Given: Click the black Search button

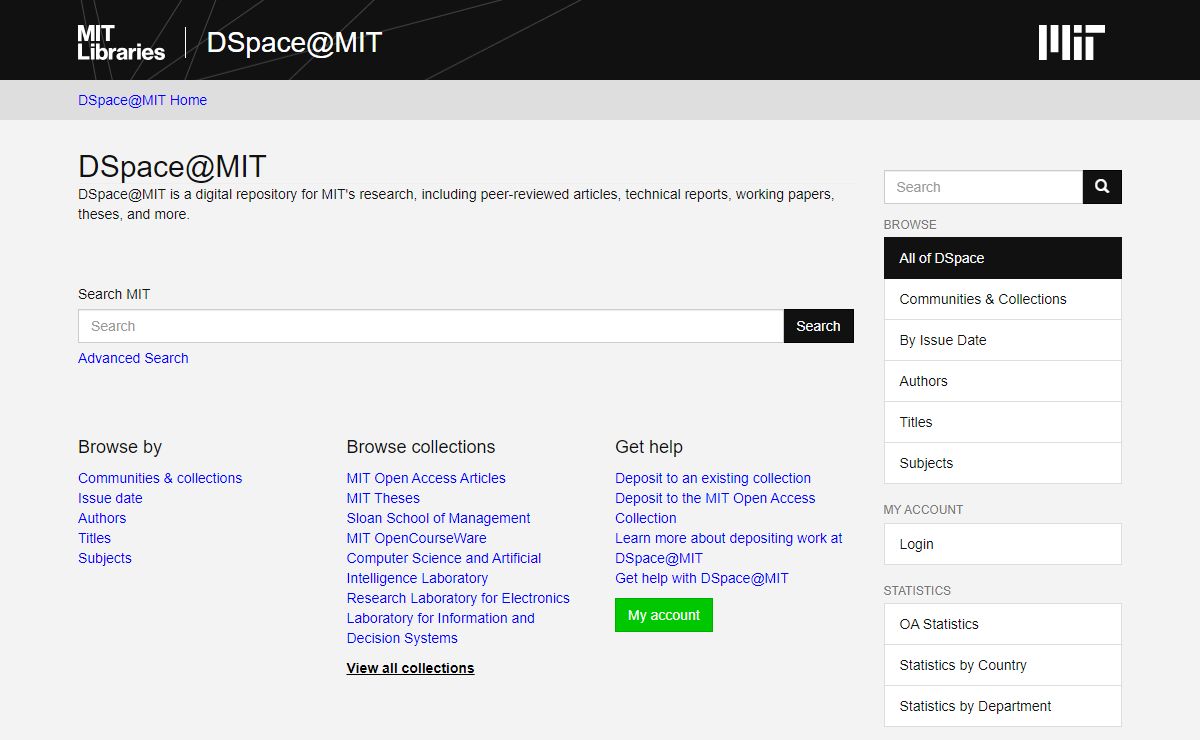Looking at the screenshot, I should [818, 326].
